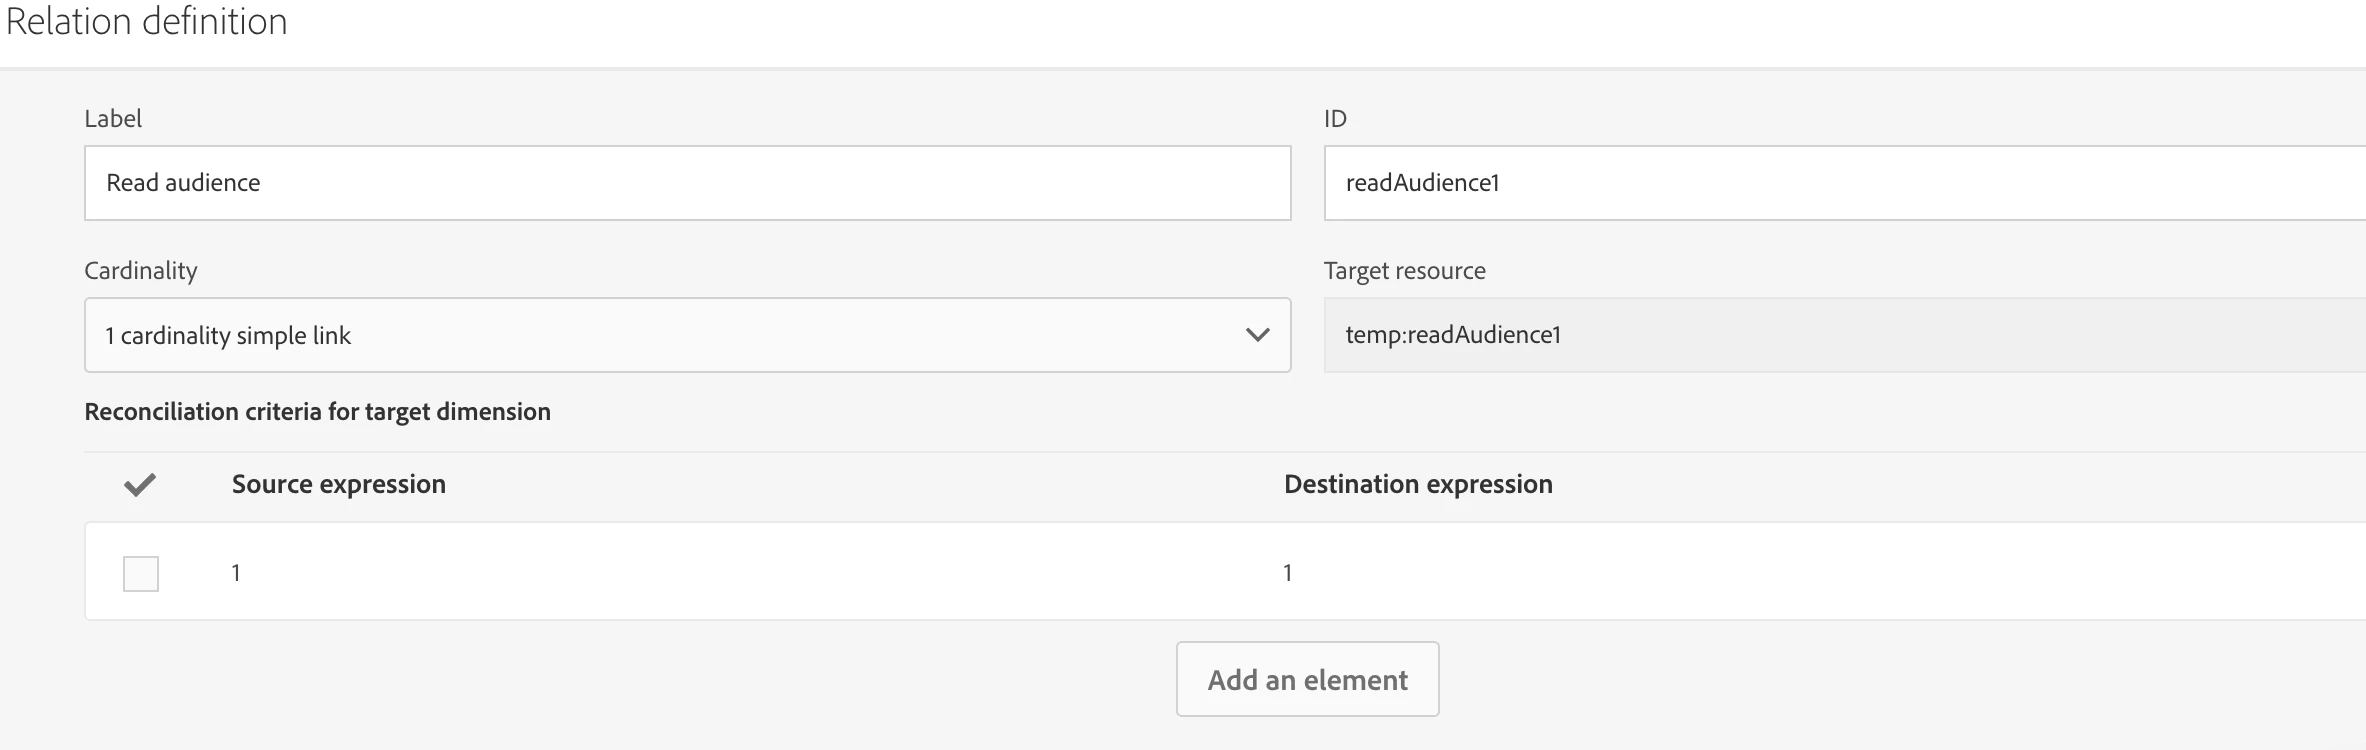2366x750 pixels.
Task: Click the 'Target resource' field label
Action: [1404, 271]
